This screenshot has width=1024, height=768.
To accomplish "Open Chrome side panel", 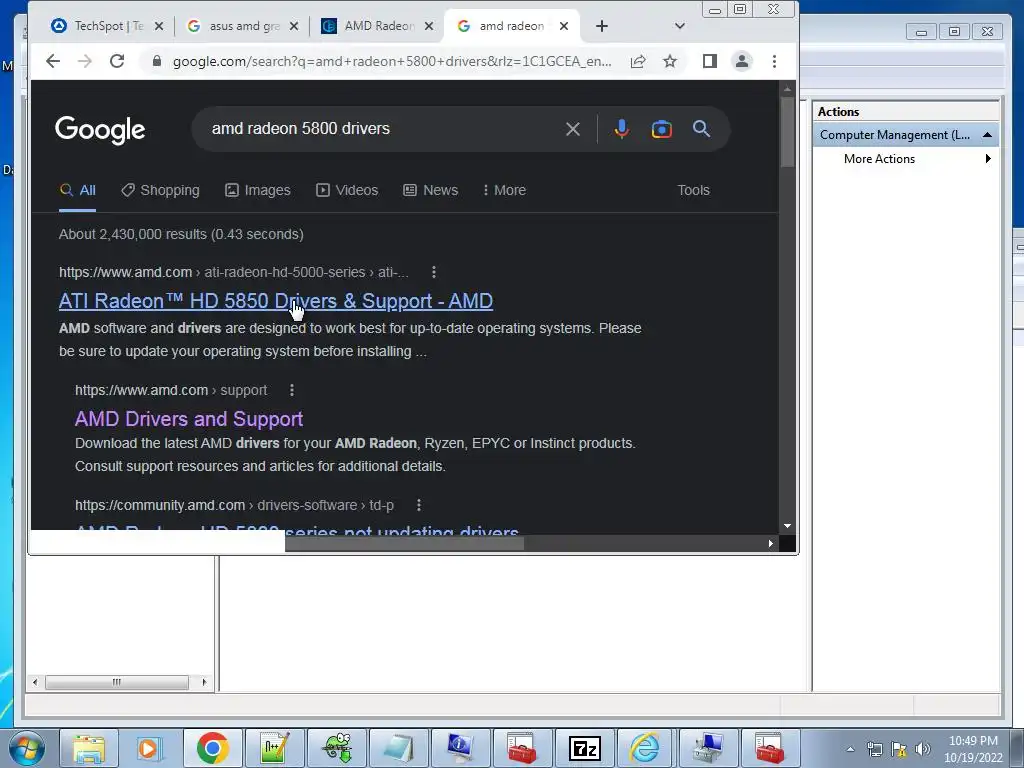I will pyautogui.click(x=710, y=61).
